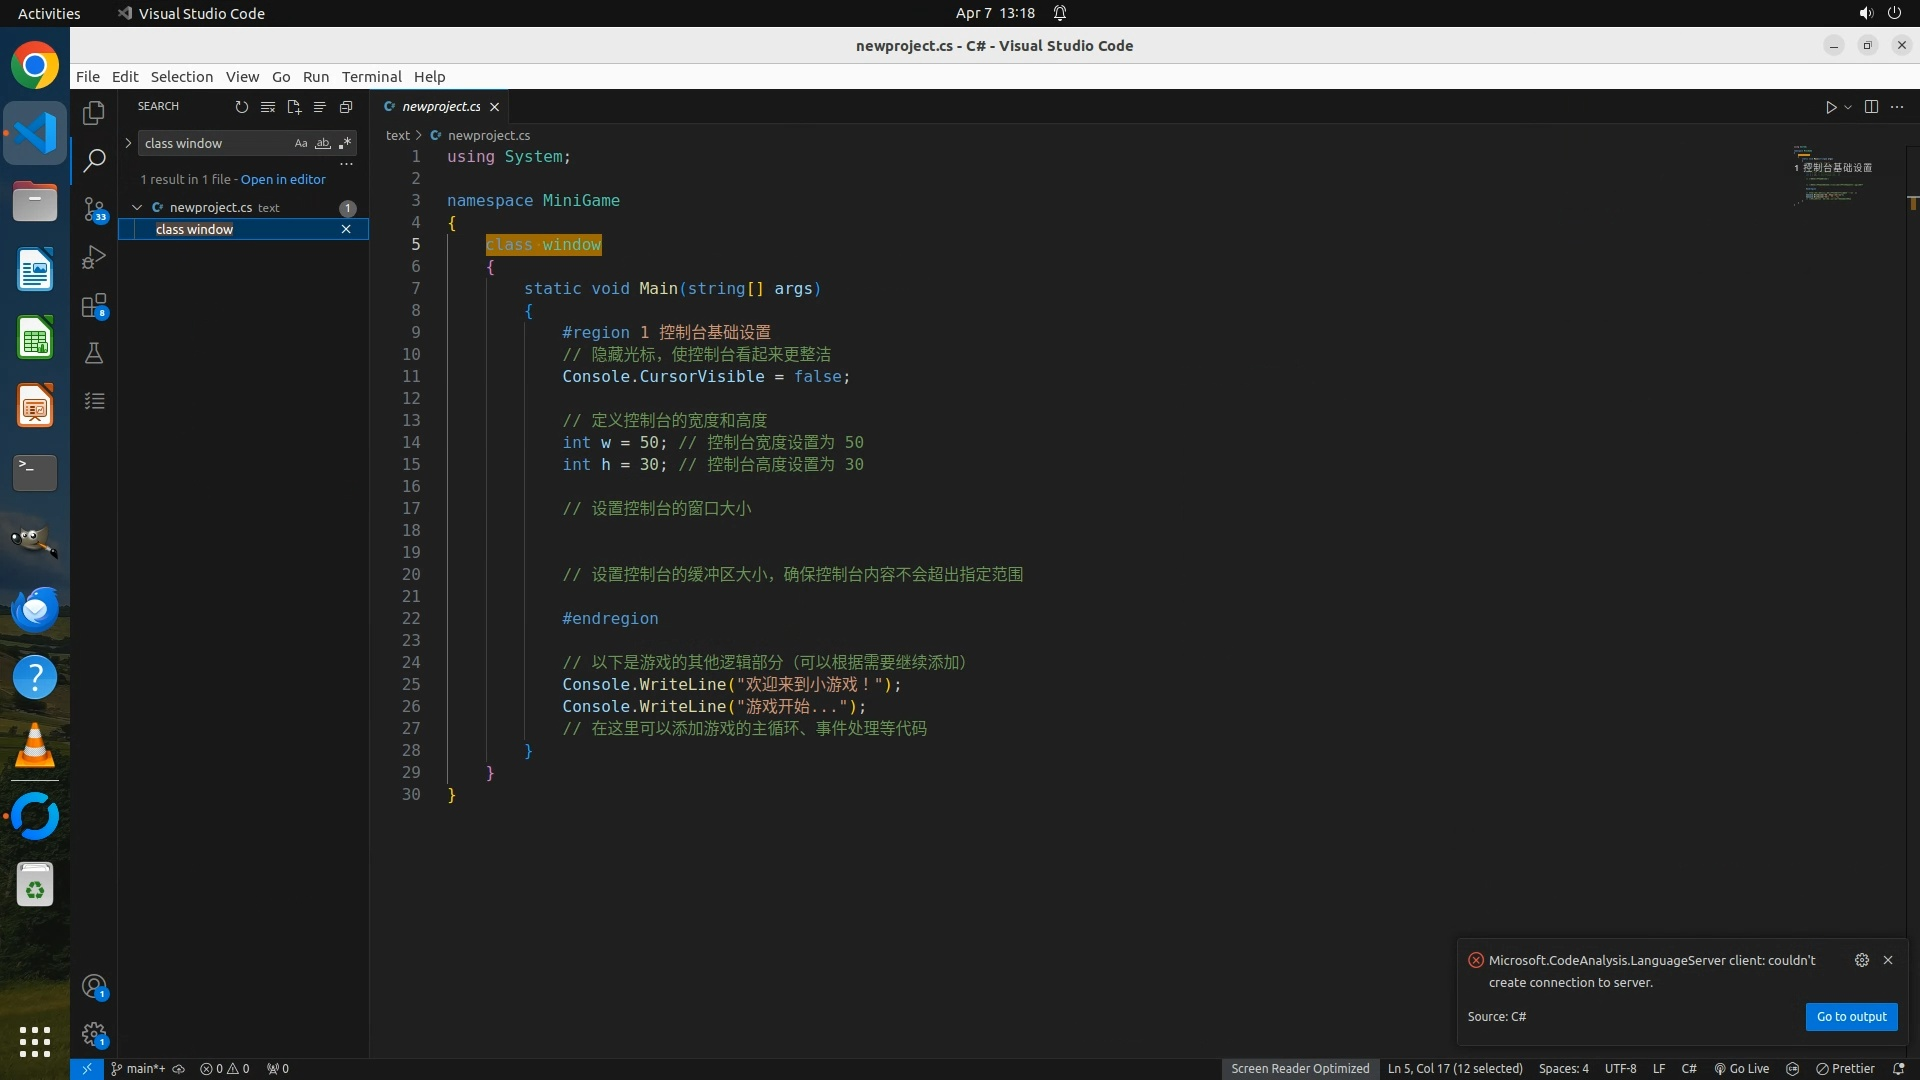Open the Explorer view in activity bar
The image size is (1920, 1080).
tap(94, 113)
